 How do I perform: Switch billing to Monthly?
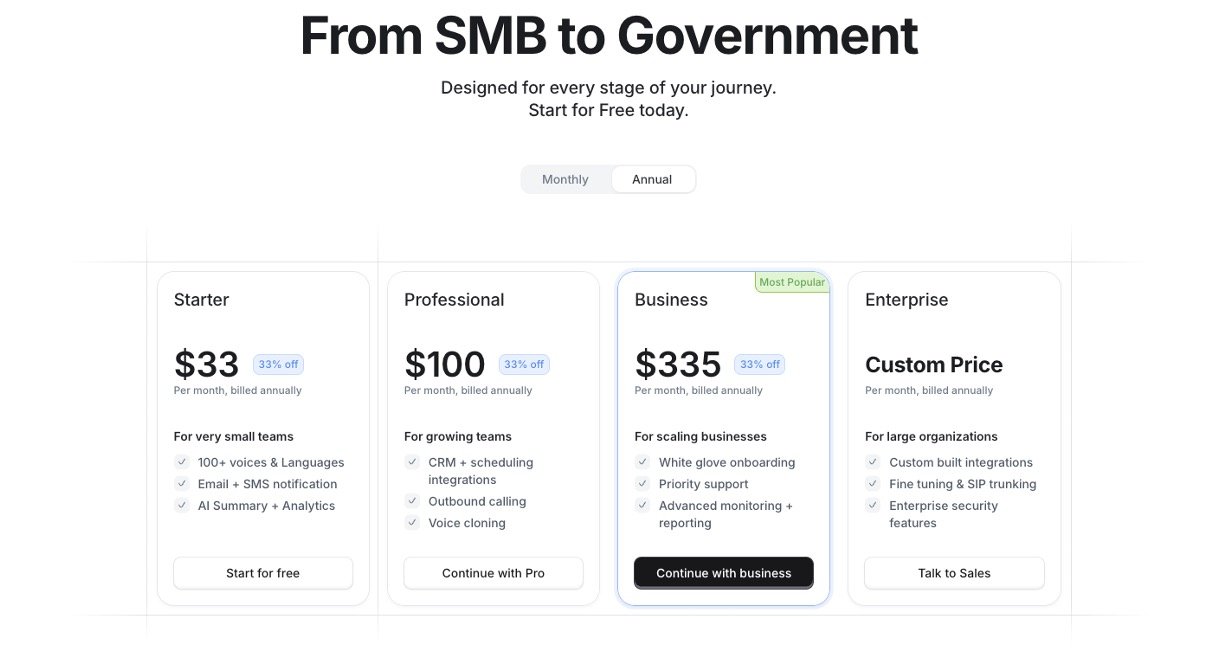pos(565,180)
